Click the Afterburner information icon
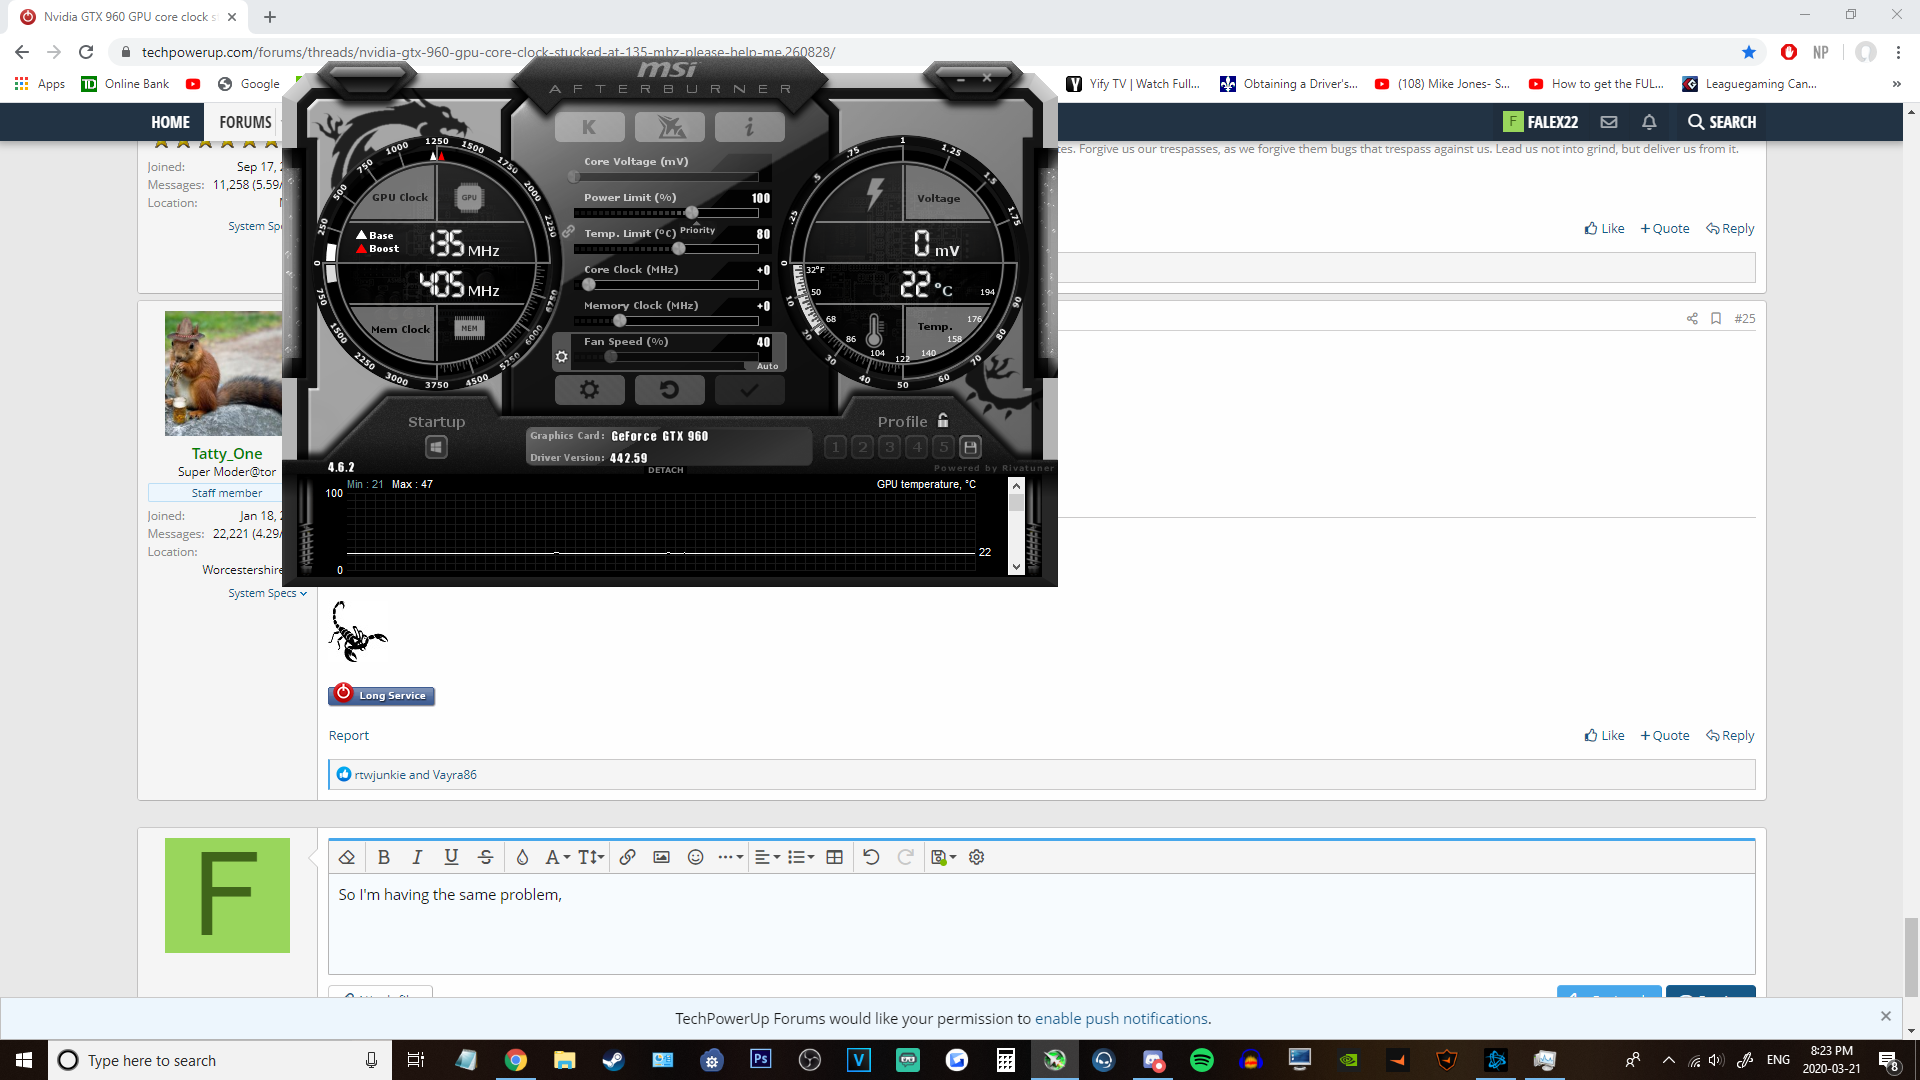Screen dimensions: 1920x1080 pos(749,125)
